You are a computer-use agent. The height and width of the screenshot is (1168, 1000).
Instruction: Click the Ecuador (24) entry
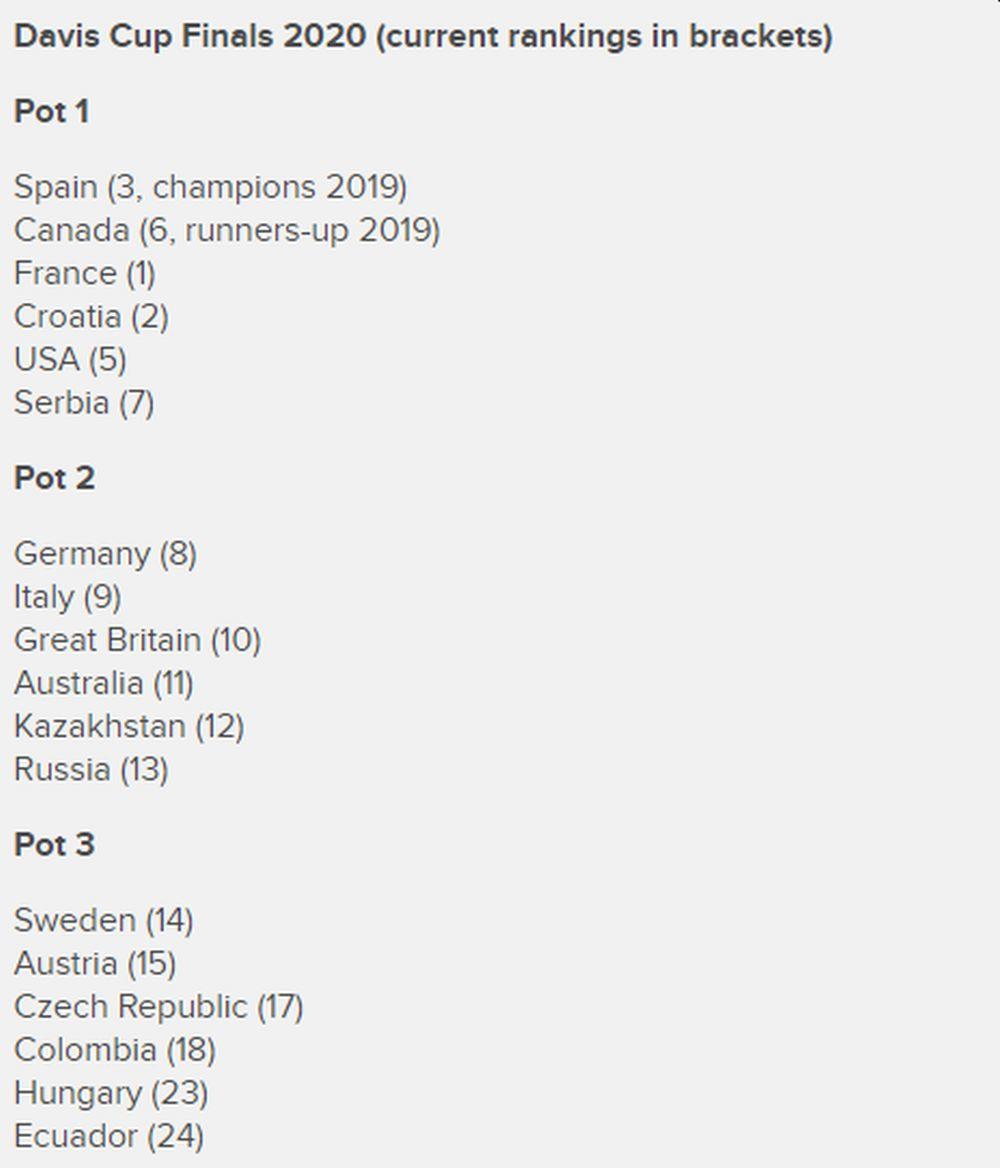coord(108,1135)
